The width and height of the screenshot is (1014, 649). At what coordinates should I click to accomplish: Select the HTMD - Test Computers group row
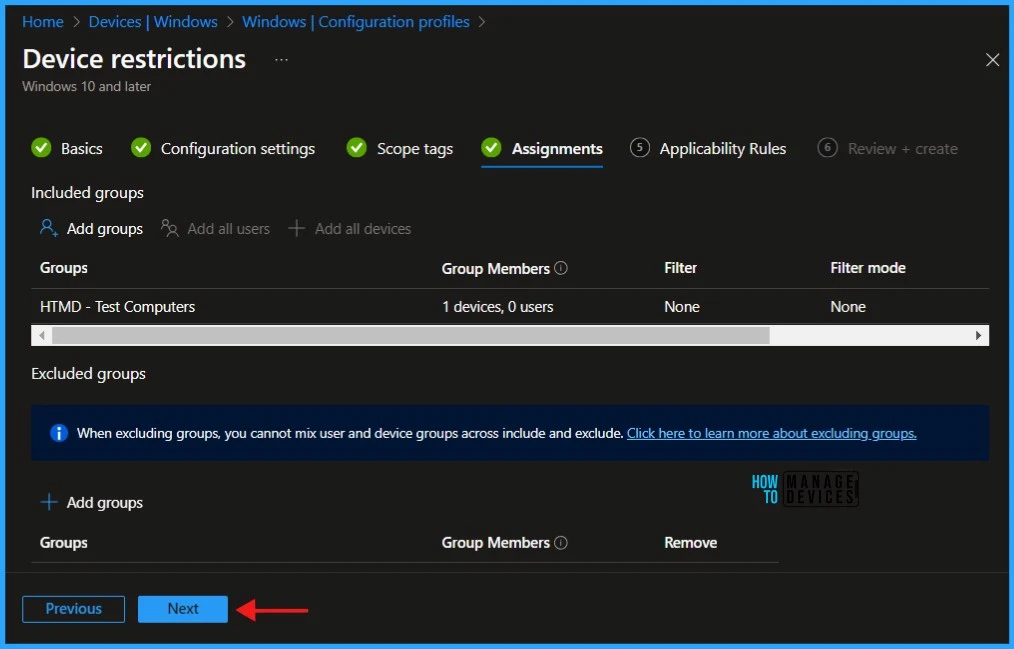(510, 306)
